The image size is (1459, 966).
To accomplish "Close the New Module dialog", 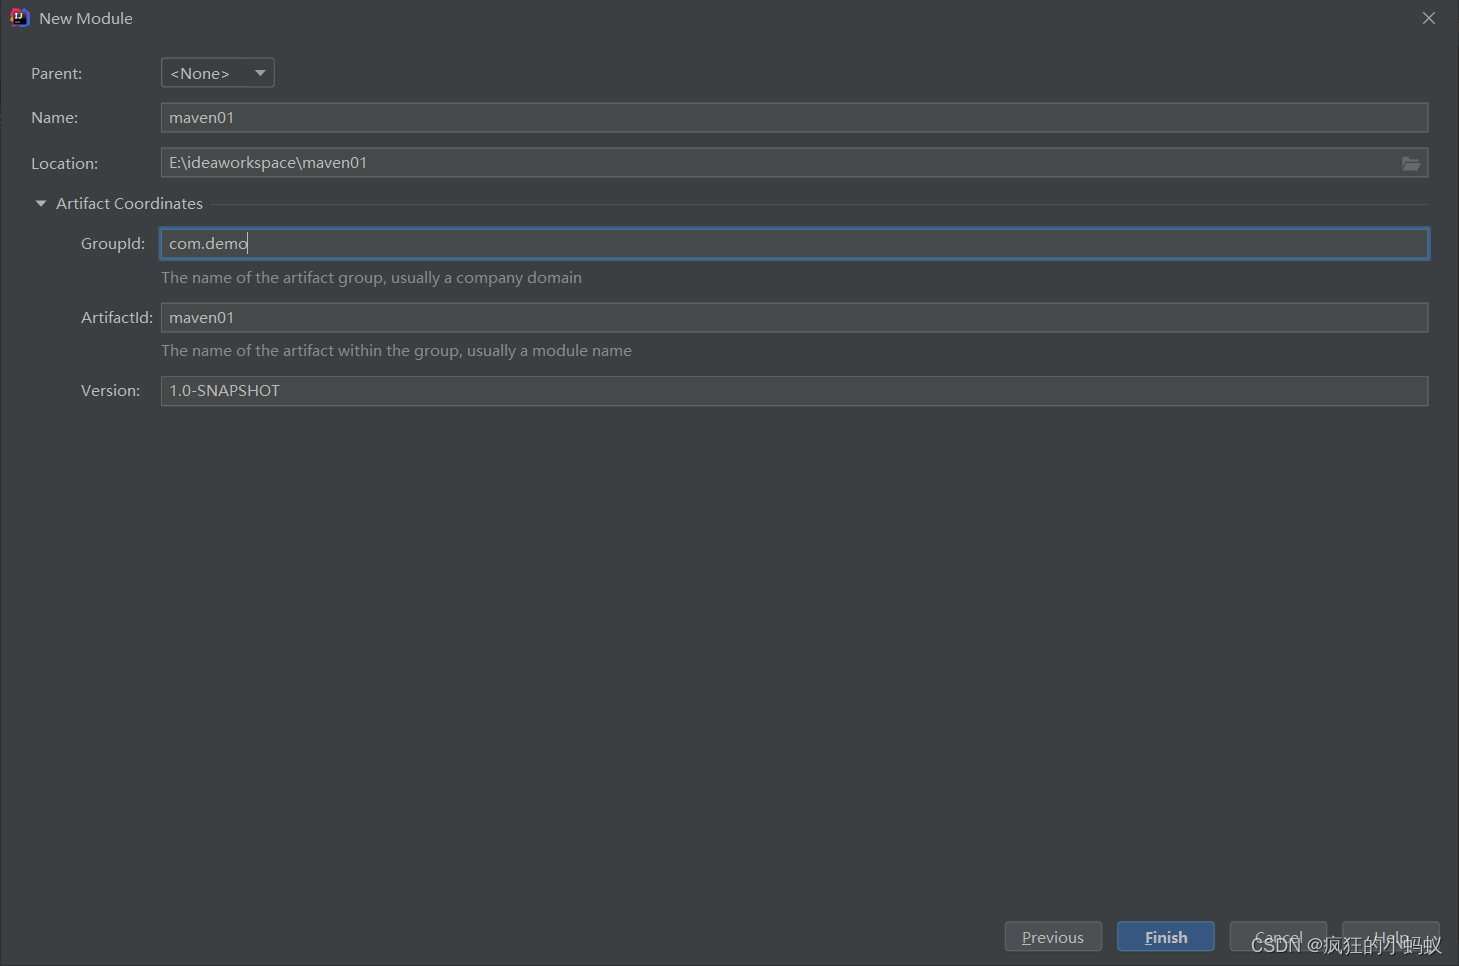I will [1428, 18].
